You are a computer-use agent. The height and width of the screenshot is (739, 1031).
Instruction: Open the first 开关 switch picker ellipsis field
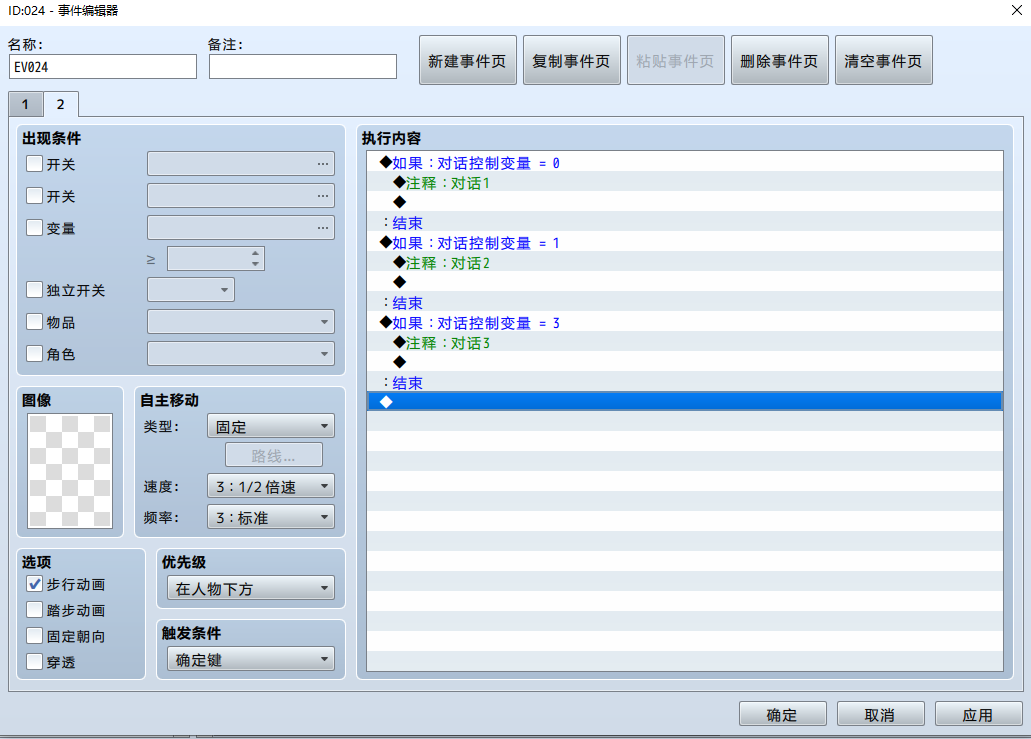[241, 164]
